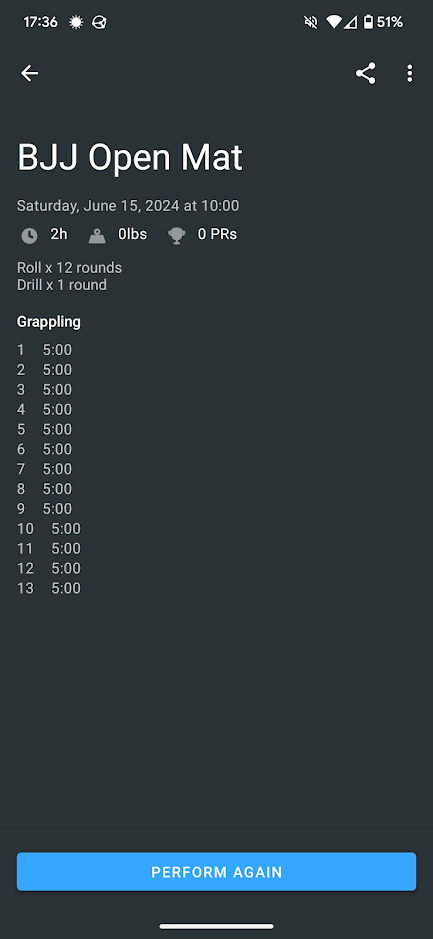
Task: Click the weight volume icon
Action: [x=97, y=236]
